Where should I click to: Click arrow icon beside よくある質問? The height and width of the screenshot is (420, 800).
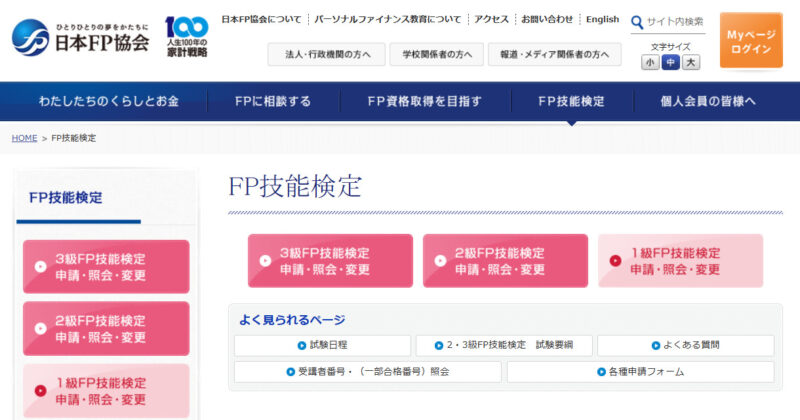[656, 345]
